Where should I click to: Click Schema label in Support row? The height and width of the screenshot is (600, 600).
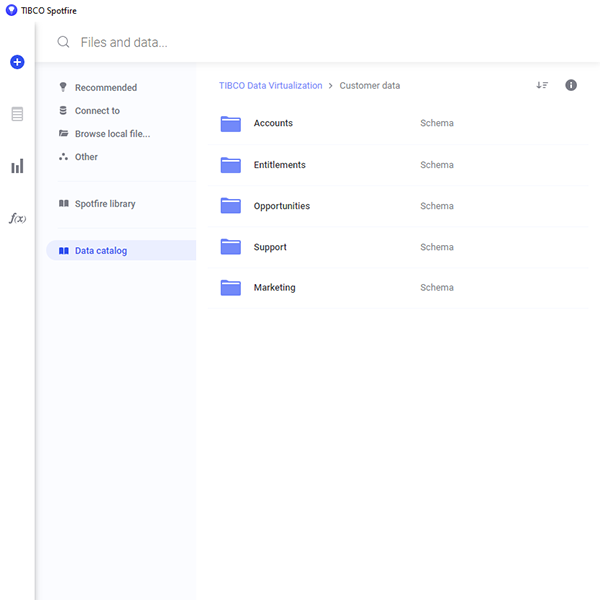(x=437, y=247)
